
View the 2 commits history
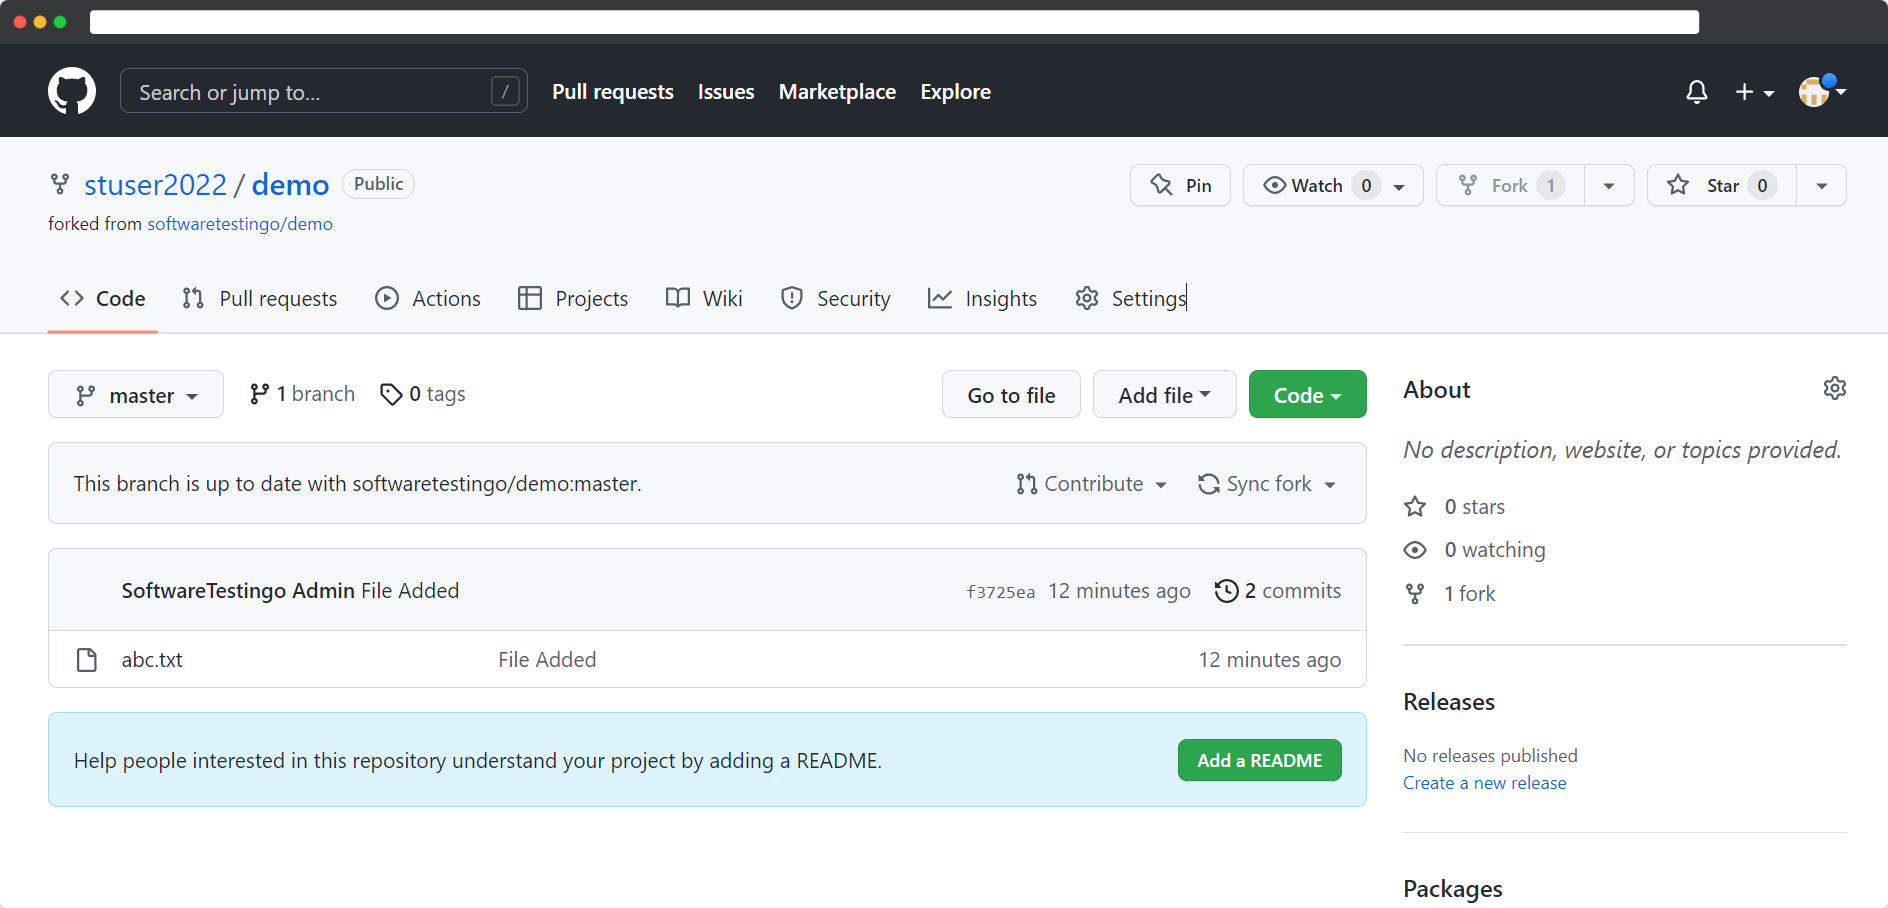tap(1278, 591)
